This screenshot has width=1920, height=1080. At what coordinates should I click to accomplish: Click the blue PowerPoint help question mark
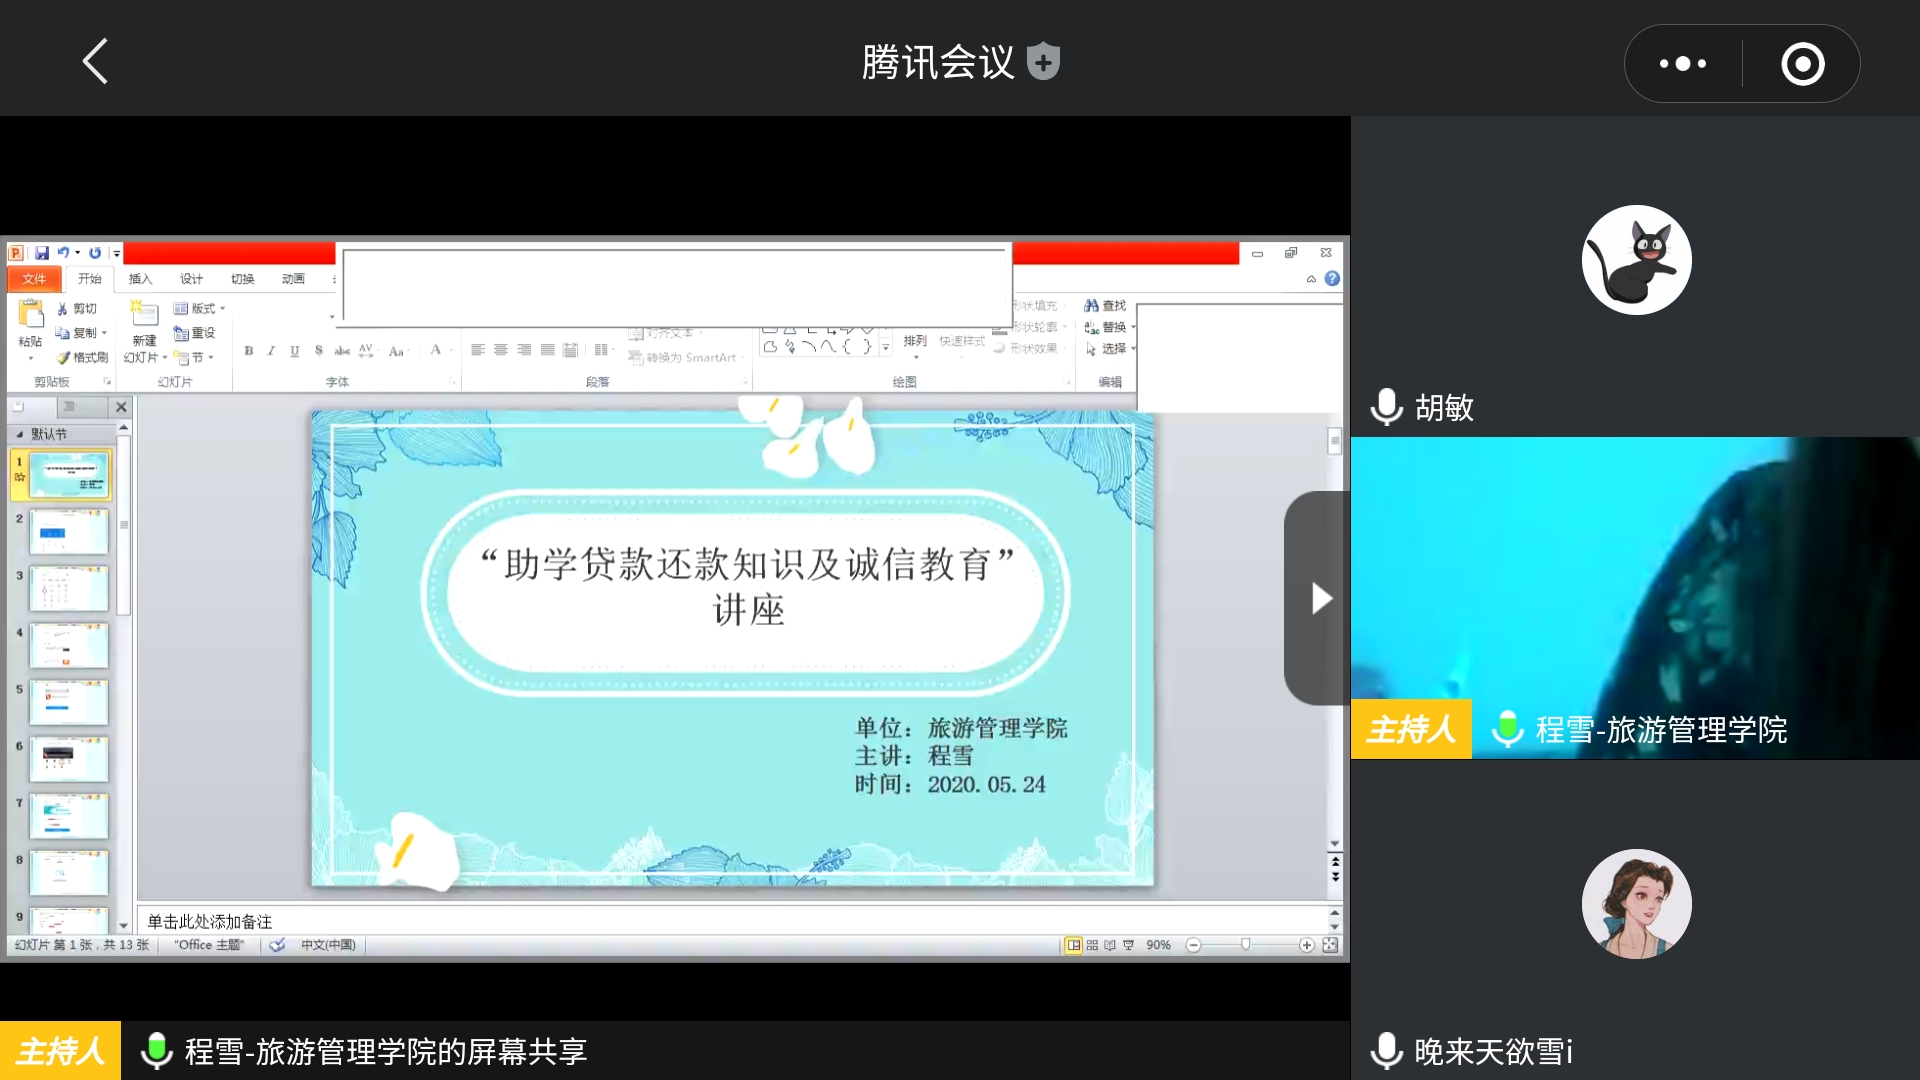coord(1332,279)
